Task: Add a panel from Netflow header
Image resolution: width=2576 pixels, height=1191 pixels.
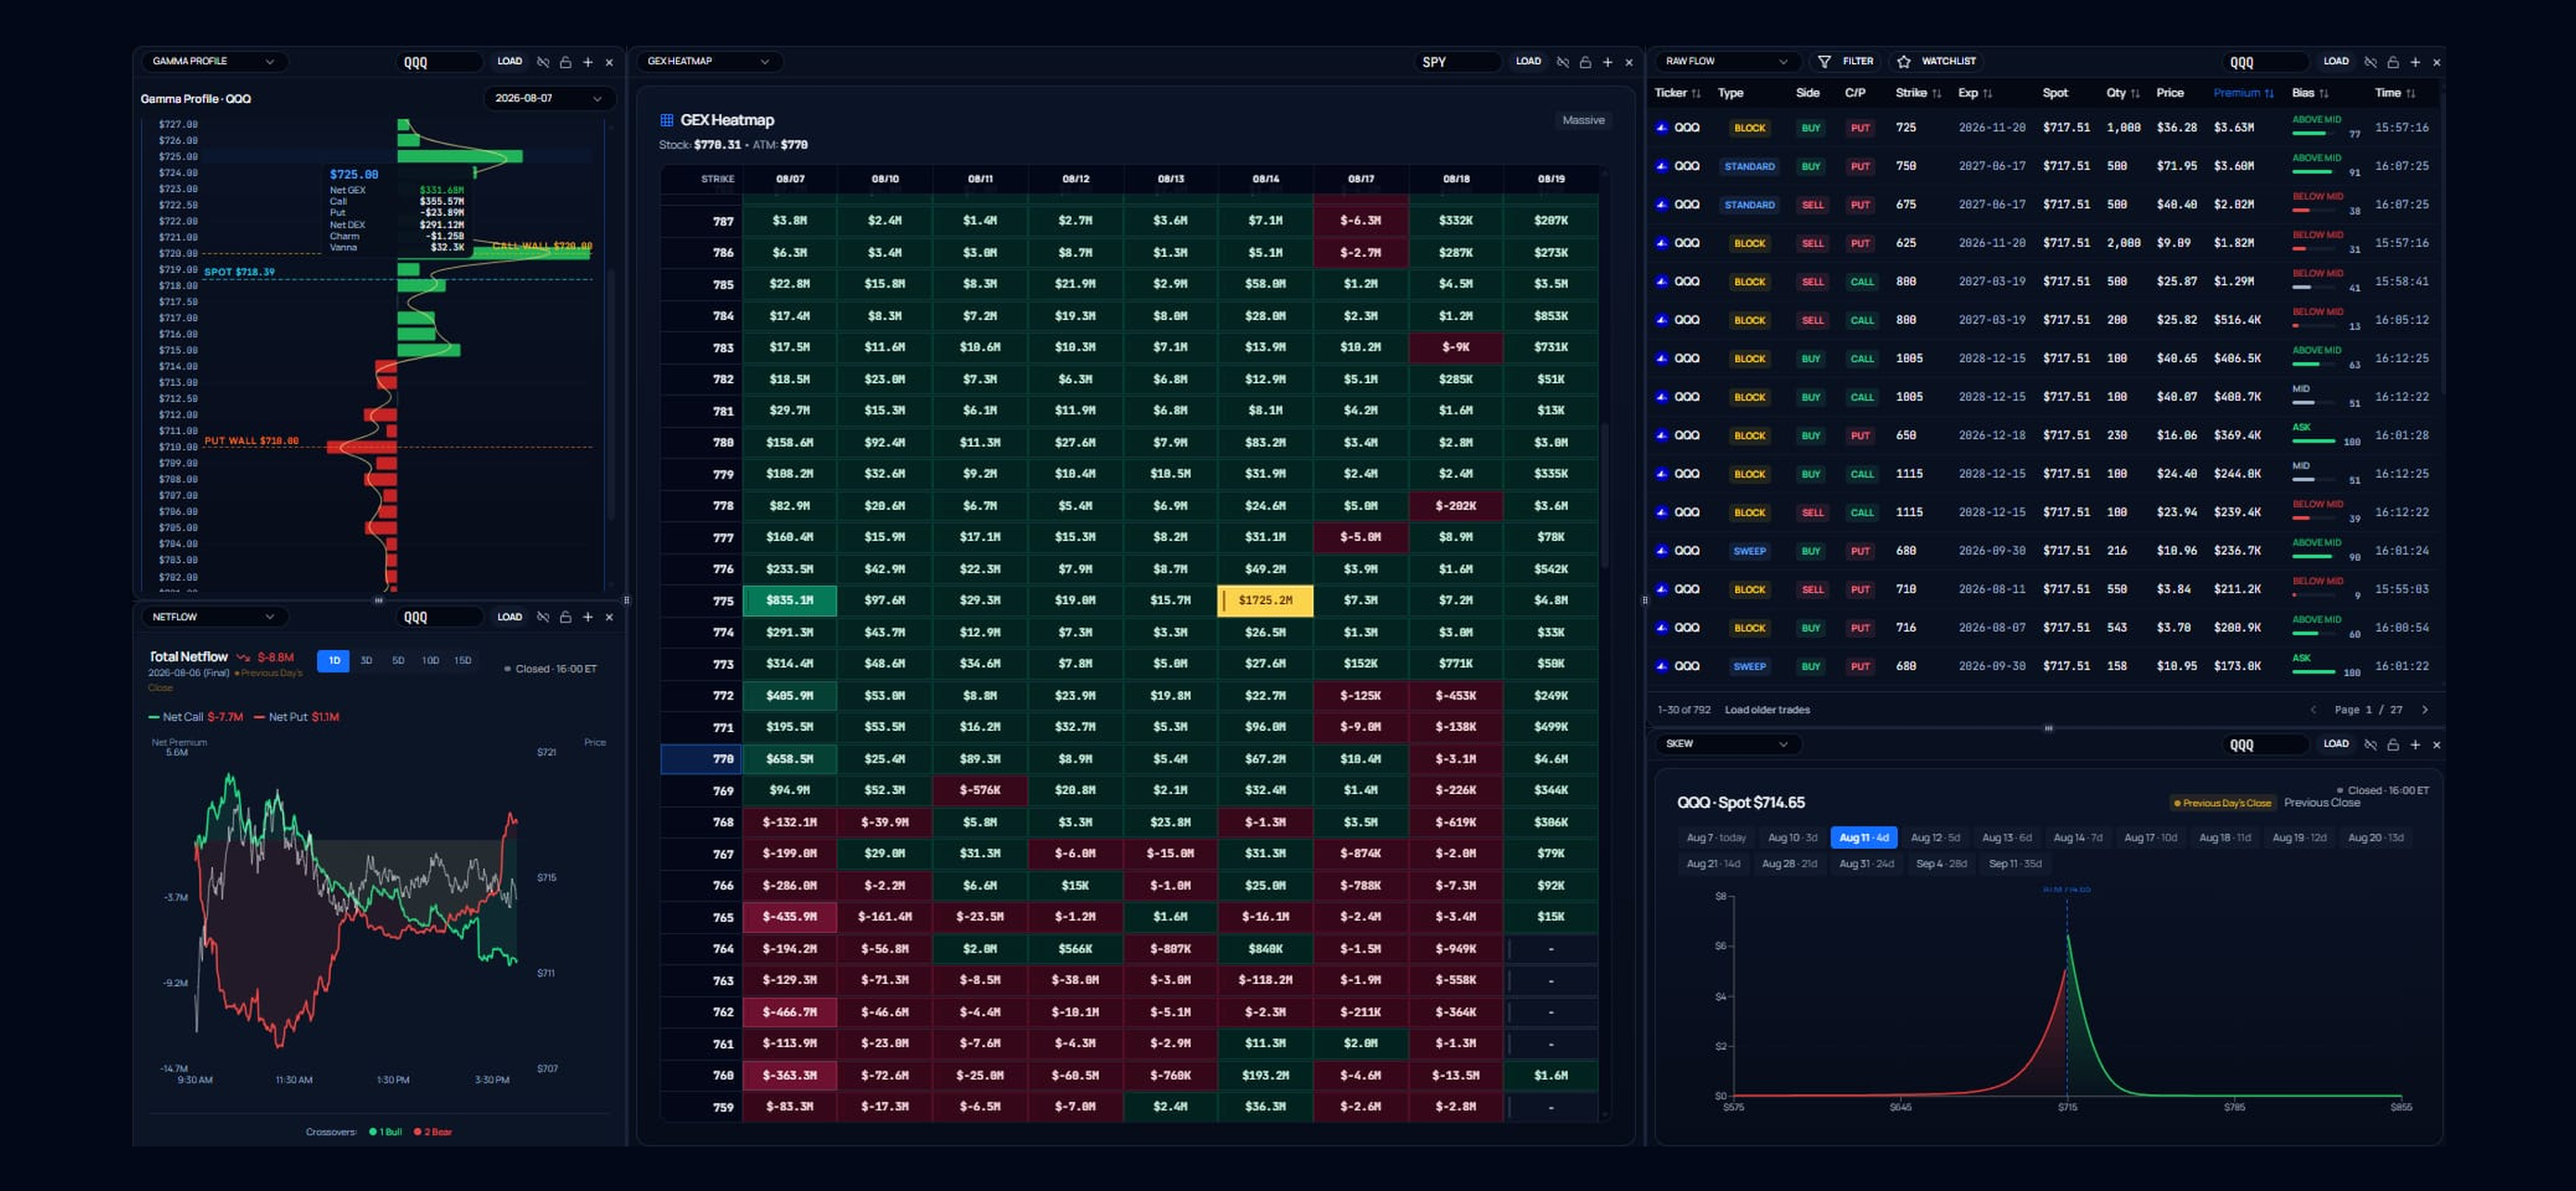Action: click(588, 617)
